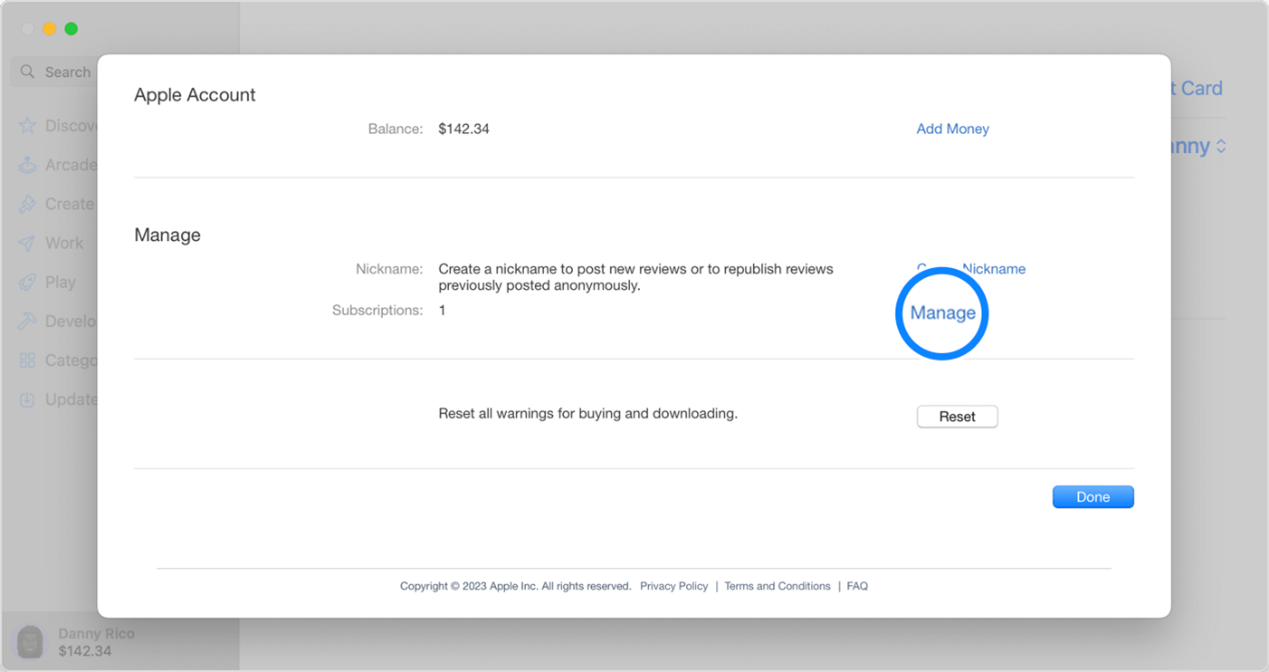The image size is (1269, 672).
Task: Select the Discover icon in the sidebar
Action: pyautogui.click(x=28, y=125)
